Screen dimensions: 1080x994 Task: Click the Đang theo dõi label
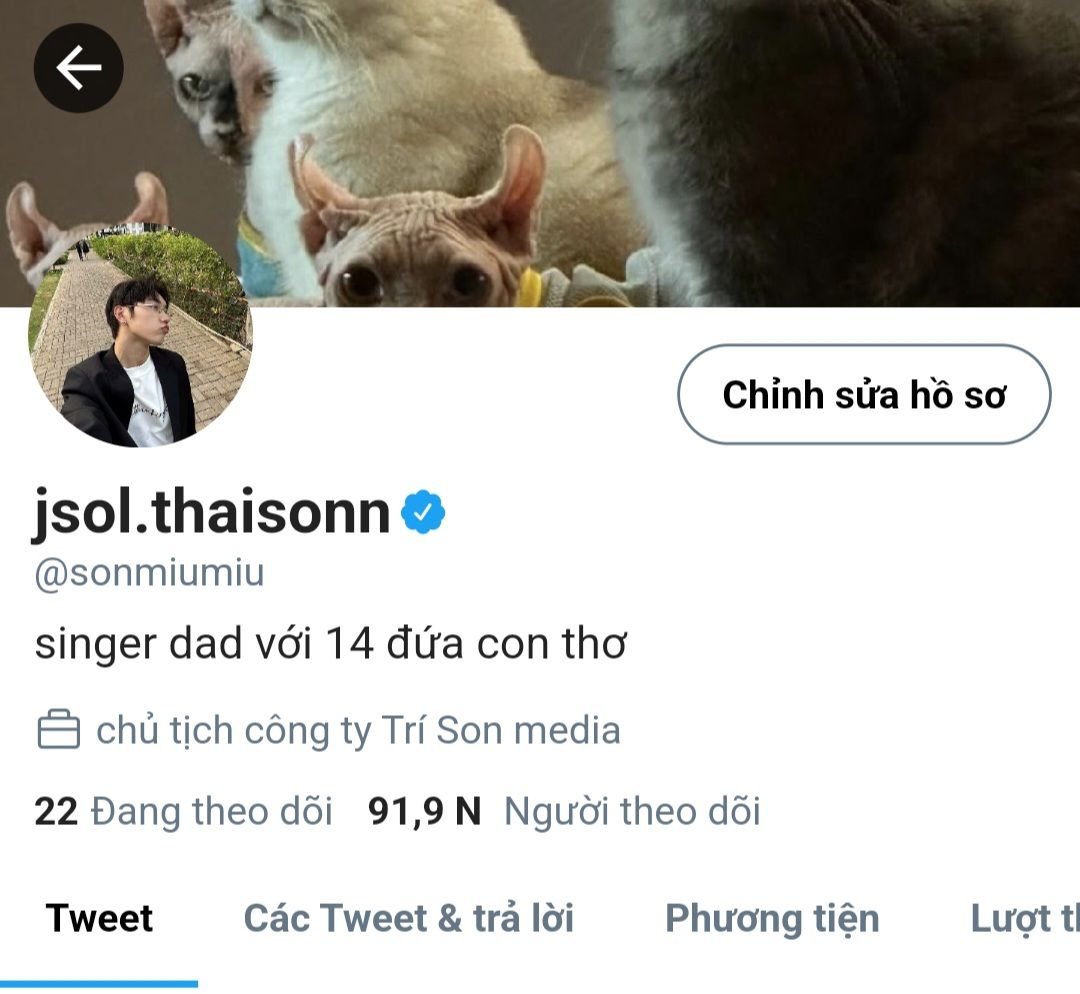pyautogui.click(x=212, y=811)
